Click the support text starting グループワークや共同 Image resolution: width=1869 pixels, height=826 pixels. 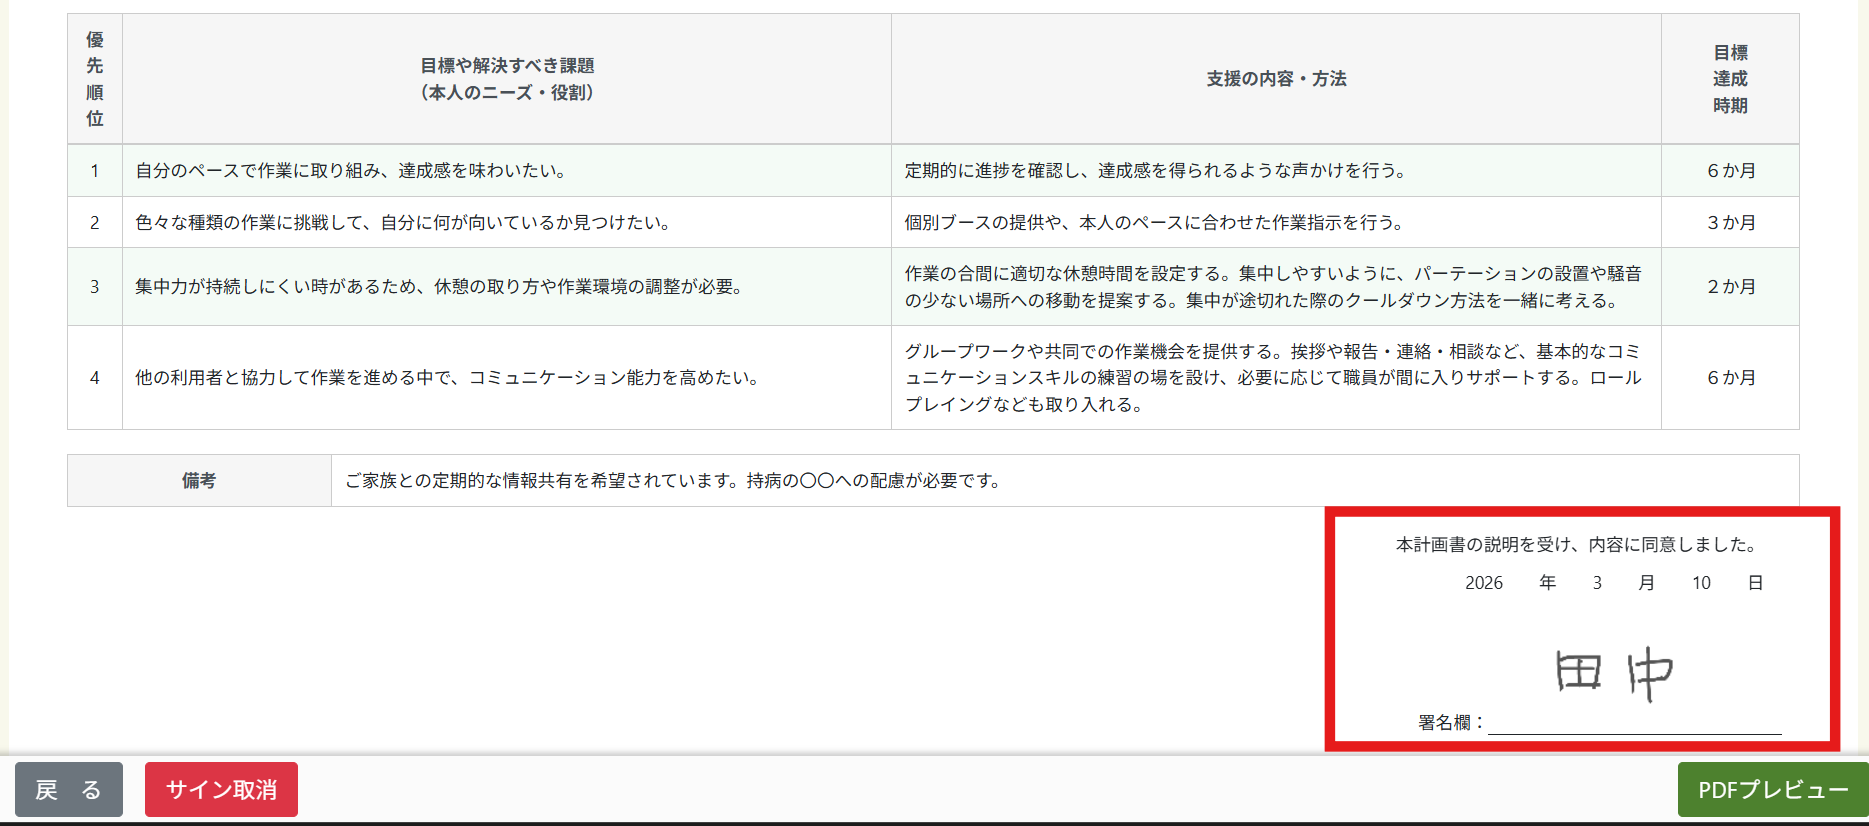(x=1273, y=378)
